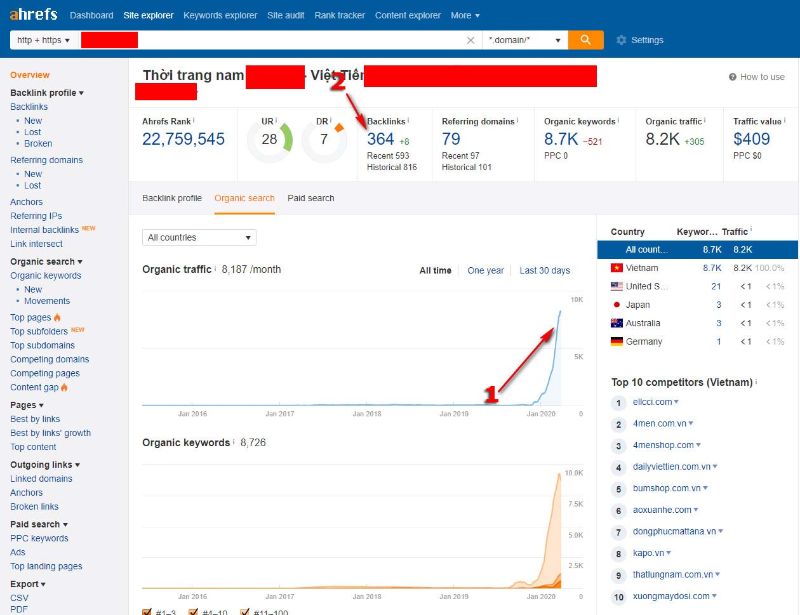Toggle the #1–3 positions checkbox
This screenshot has width=800, height=615.
pyautogui.click(x=147, y=611)
